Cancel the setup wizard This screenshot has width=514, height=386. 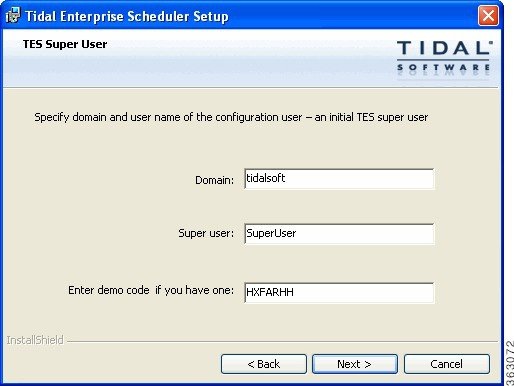(447, 364)
